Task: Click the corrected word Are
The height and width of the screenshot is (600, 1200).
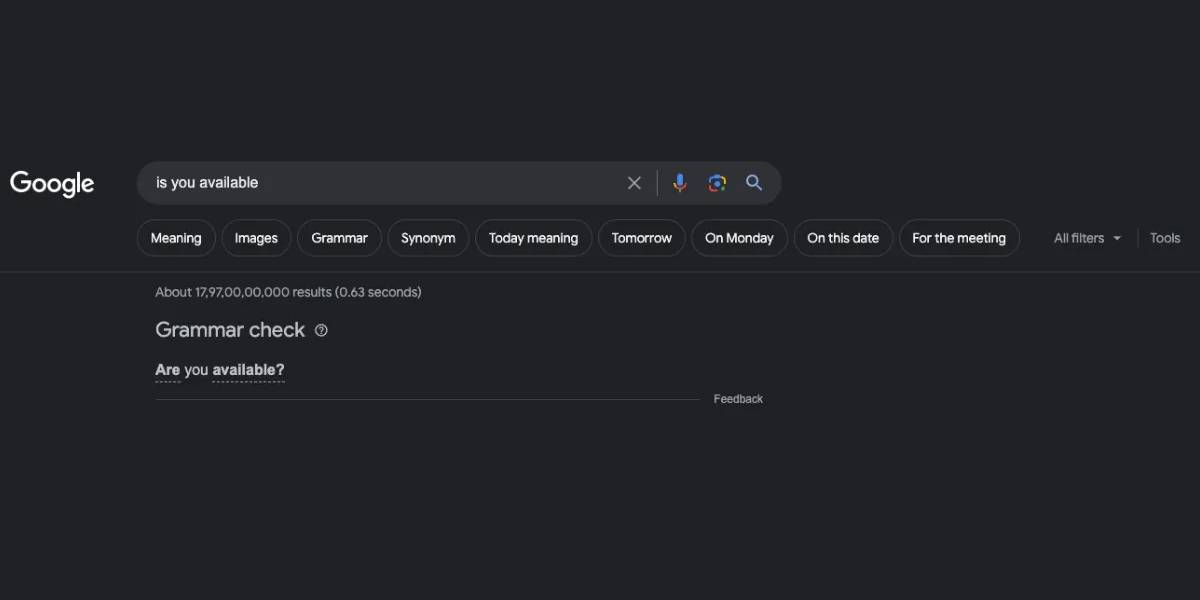Action: pyautogui.click(x=168, y=370)
